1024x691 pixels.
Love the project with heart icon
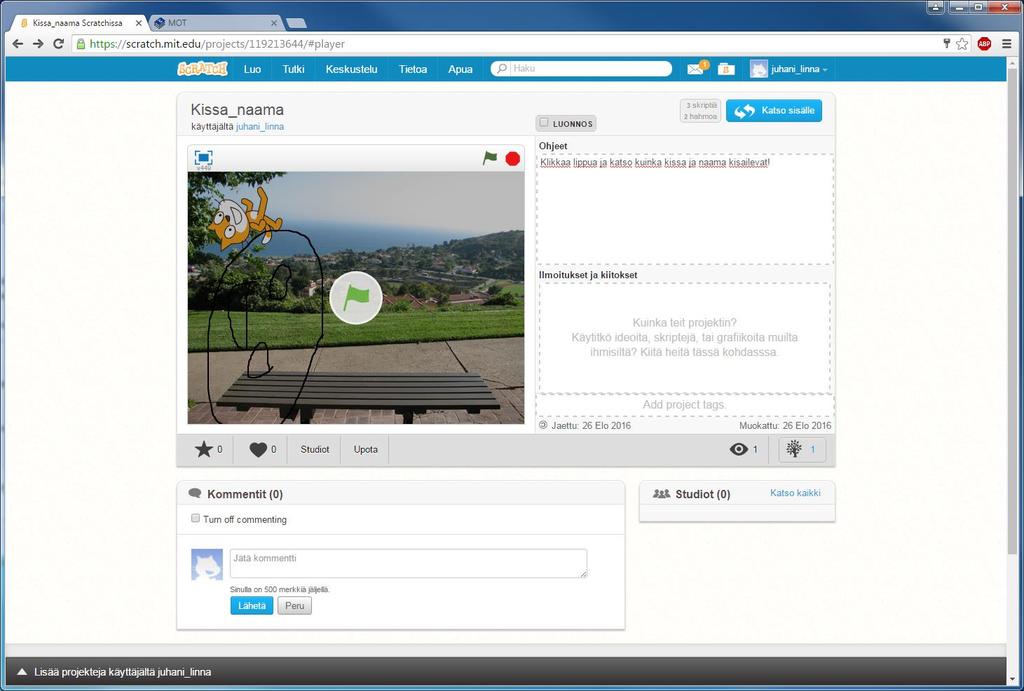[x=258, y=449]
